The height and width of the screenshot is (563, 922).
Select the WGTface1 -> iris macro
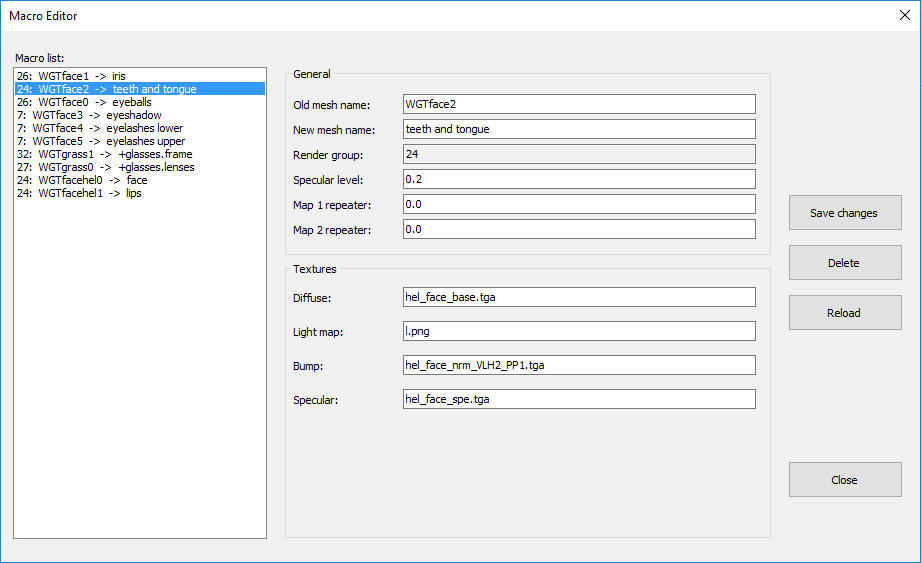coord(140,76)
